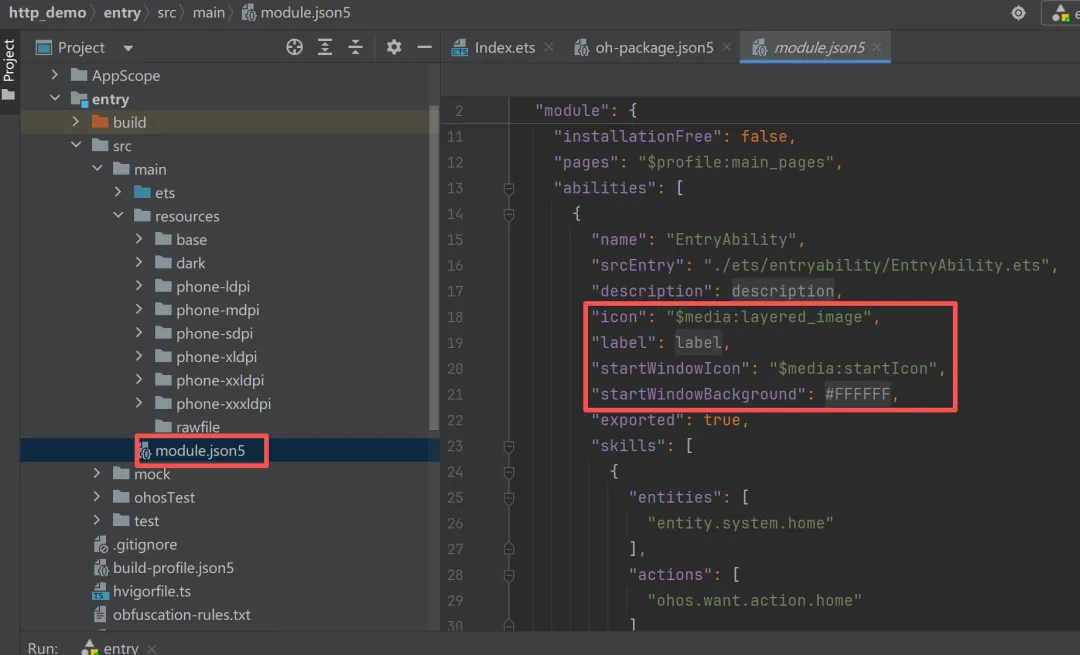Viewport: 1080px width, 655px height.
Task: Click the http_demo breadcrumb
Action: click(x=47, y=12)
